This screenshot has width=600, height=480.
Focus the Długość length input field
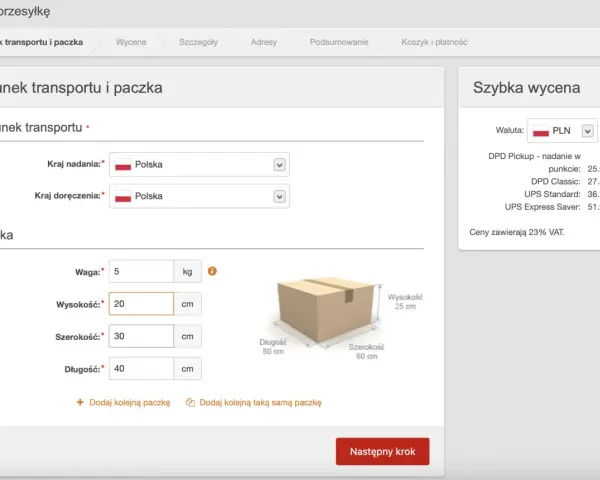(x=141, y=369)
